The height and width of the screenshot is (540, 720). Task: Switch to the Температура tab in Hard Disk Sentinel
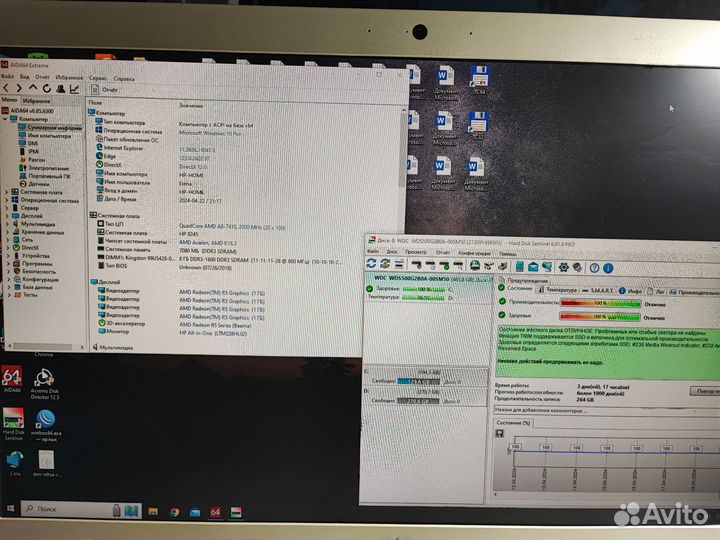pos(557,290)
